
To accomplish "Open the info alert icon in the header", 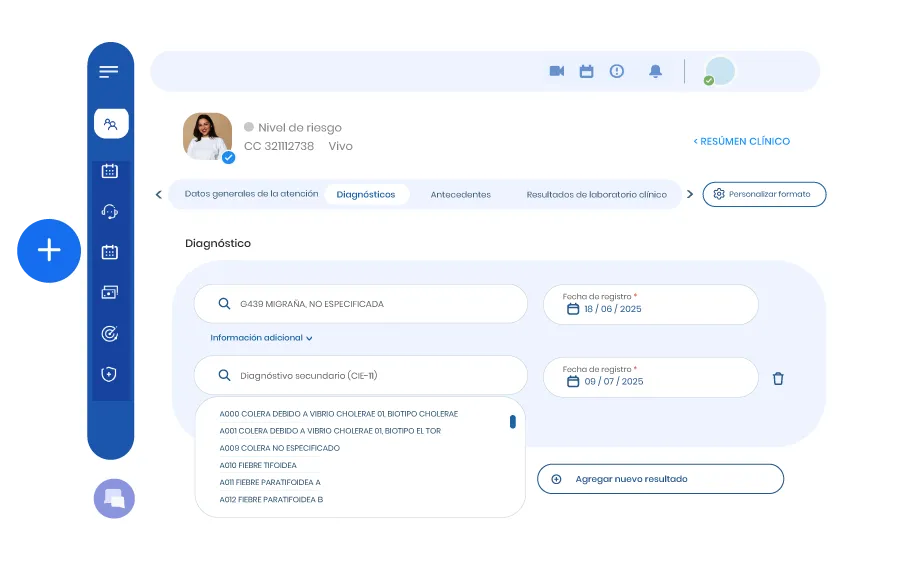I will point(617,71).
